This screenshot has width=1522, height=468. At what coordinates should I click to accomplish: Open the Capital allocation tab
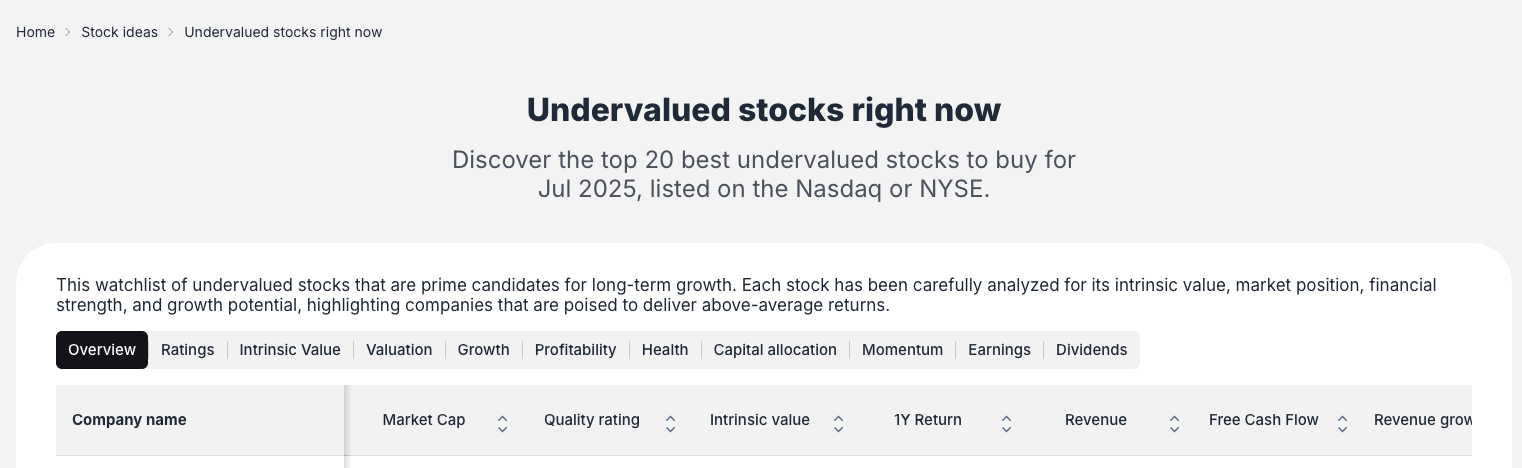775,350
